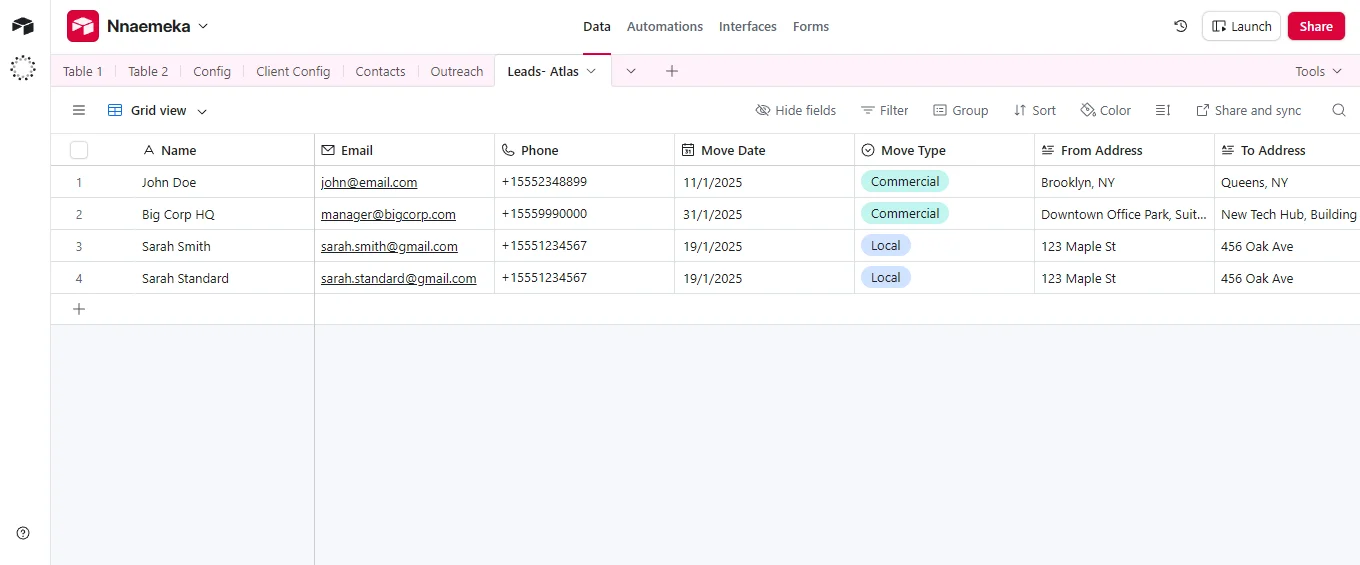Image resolution: width=1360 pixels, height=565 pixels.
Task: Open the help question mark icon
Action: point(23,533)
